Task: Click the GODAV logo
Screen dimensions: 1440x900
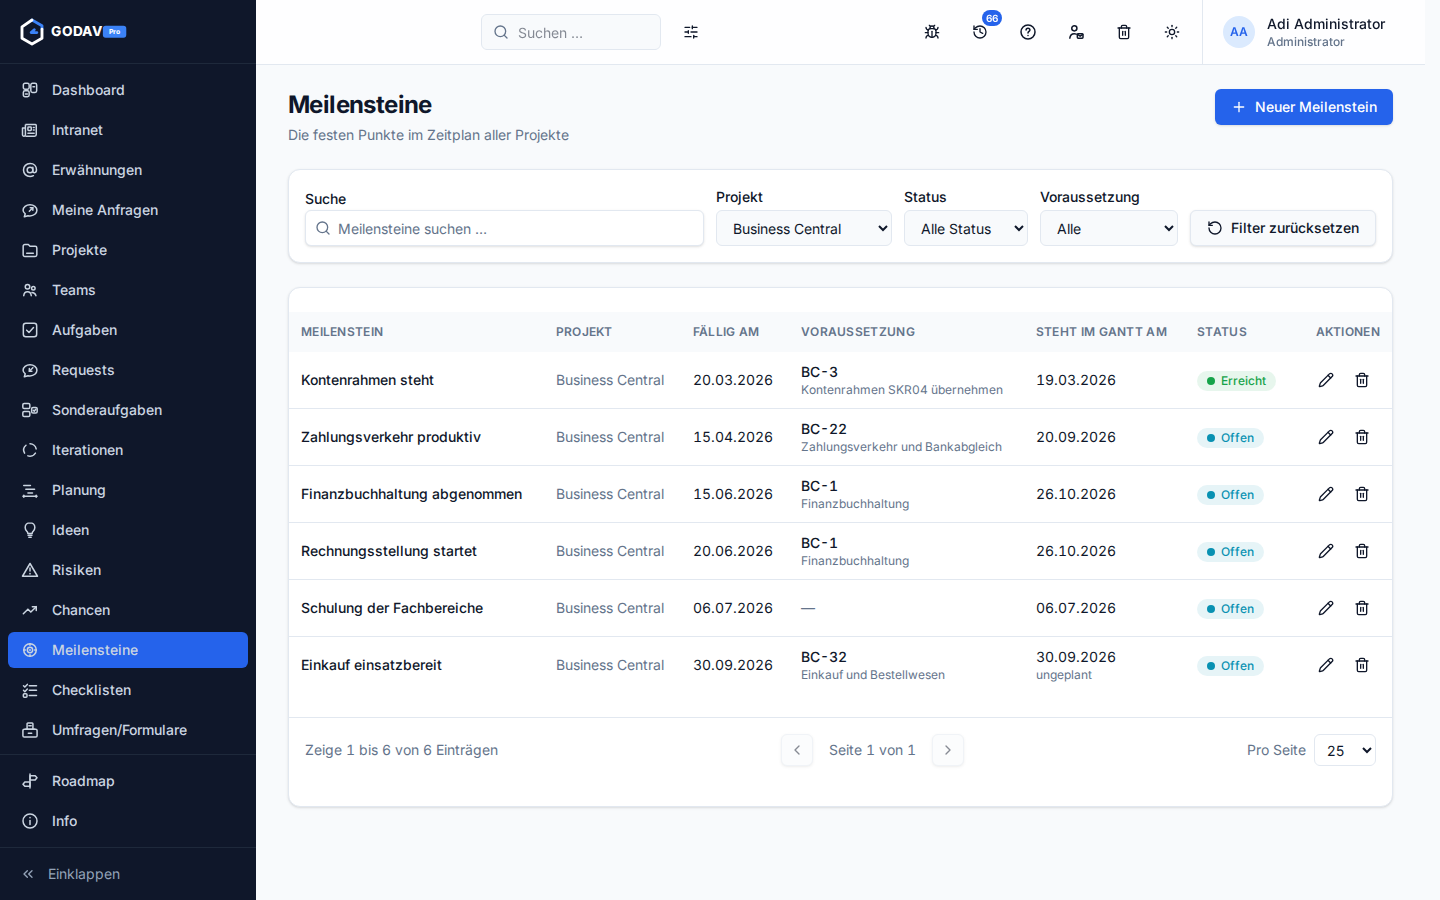Action: click(74, 32)
